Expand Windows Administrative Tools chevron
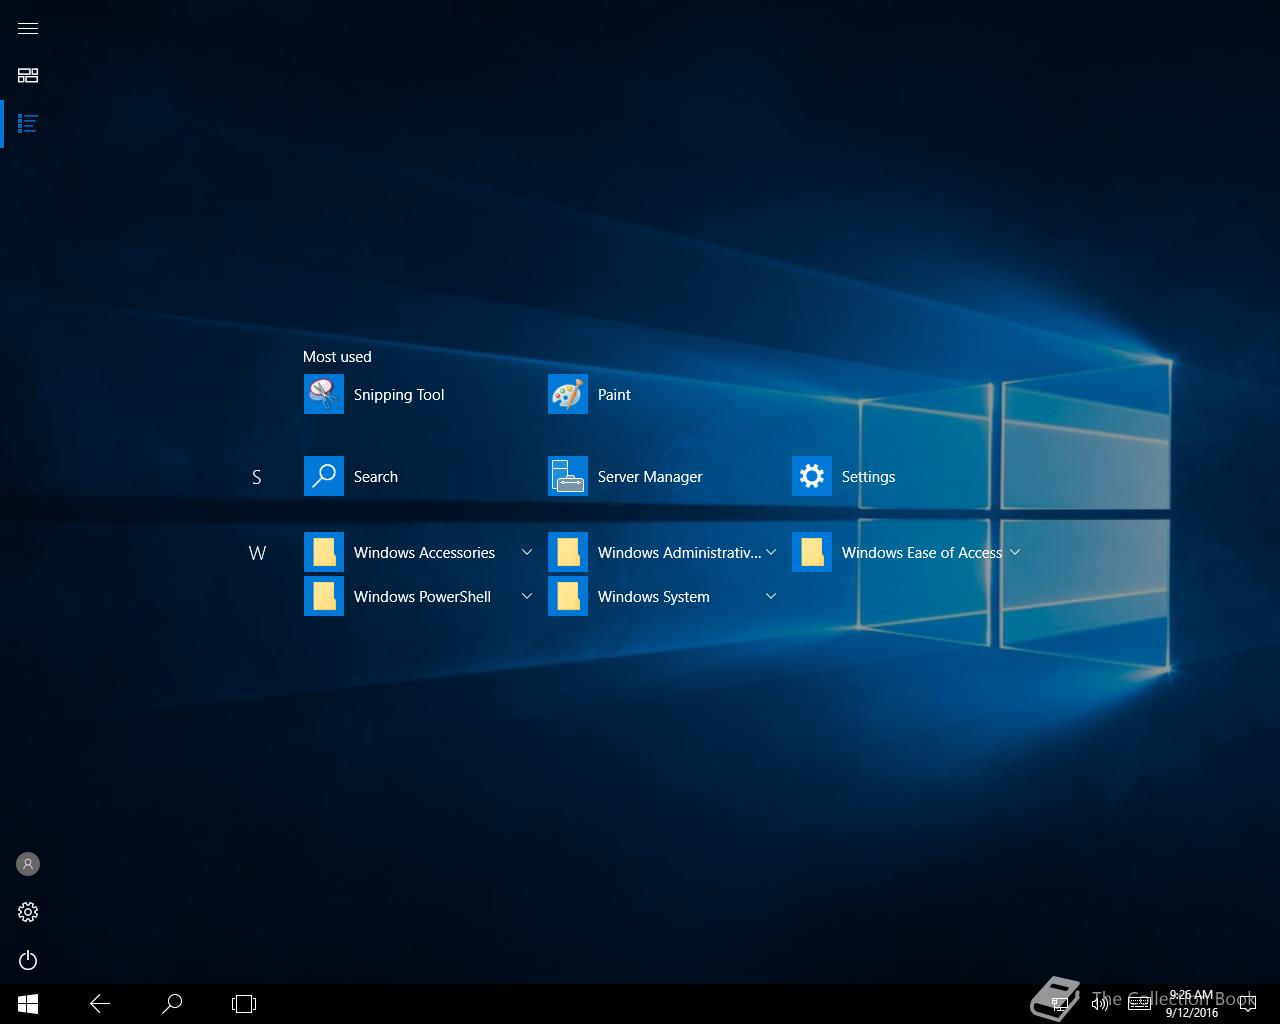The width and height of the screenshot is (1280, 1024). point(771,552)
